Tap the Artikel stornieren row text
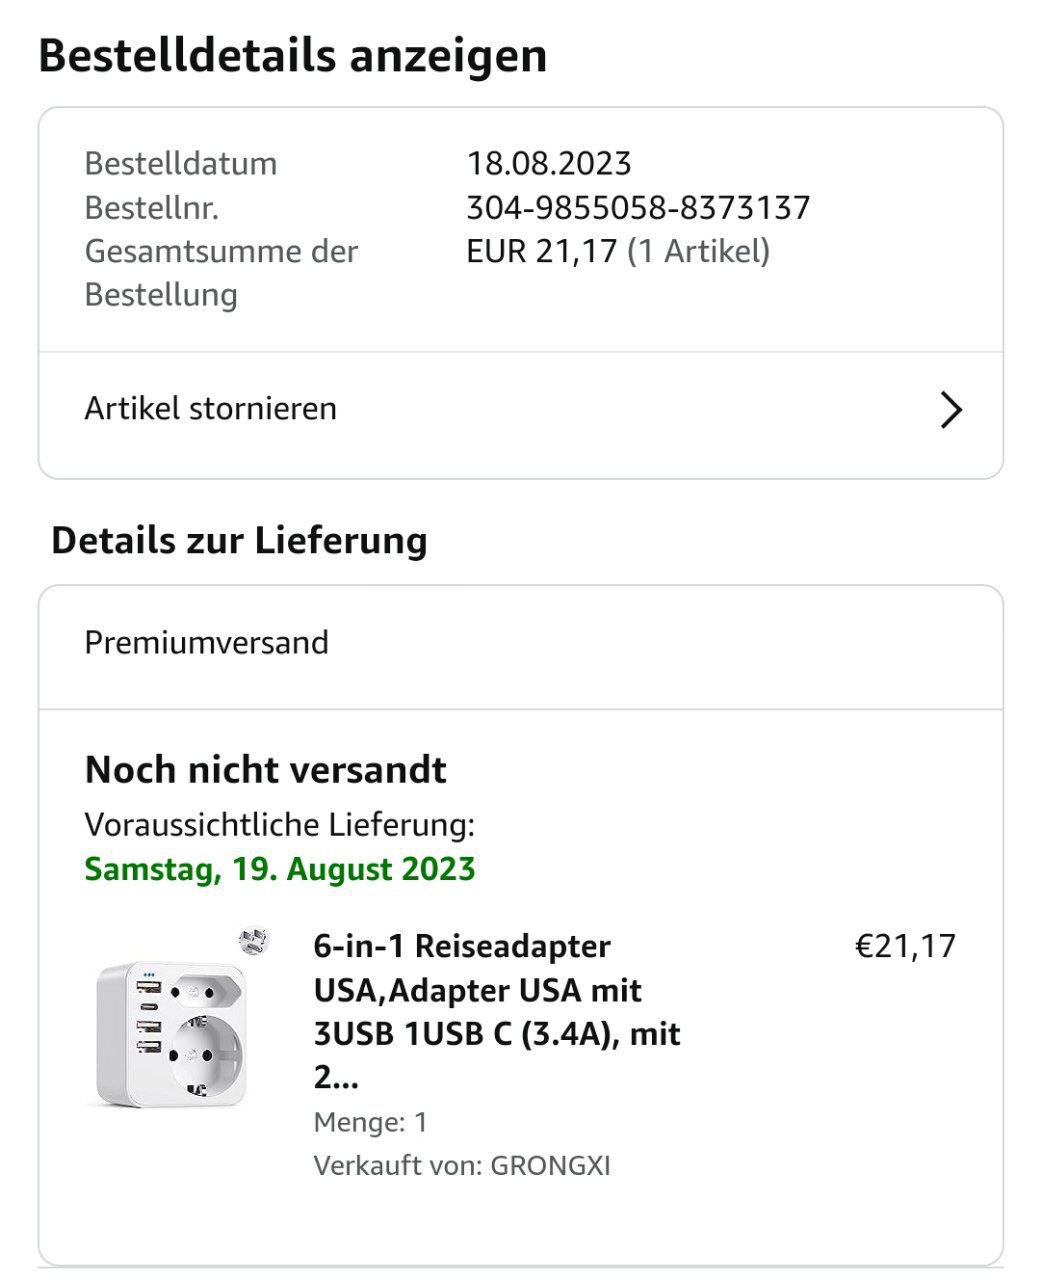The height and width of the screenshot is (1280, 1040). pos(210,409)
